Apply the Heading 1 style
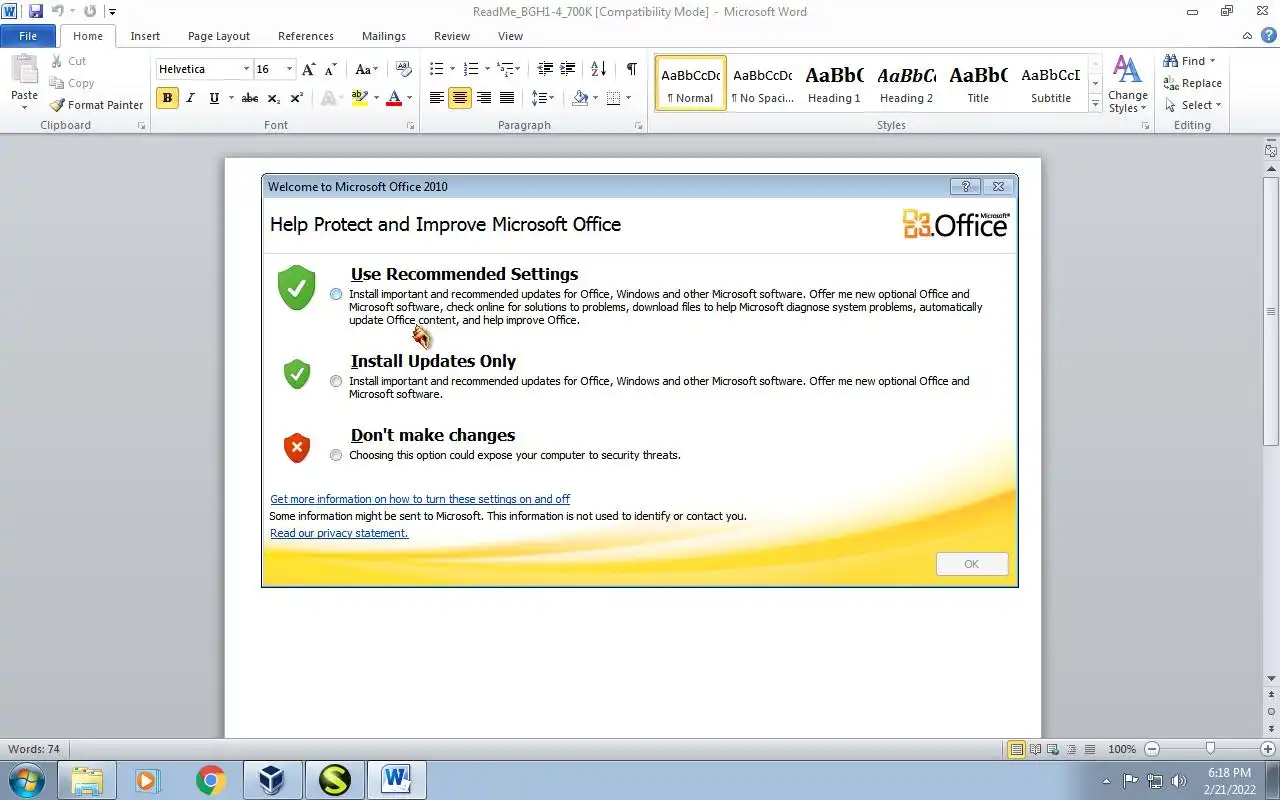The image size is (1280, 800). click(834, 83)
